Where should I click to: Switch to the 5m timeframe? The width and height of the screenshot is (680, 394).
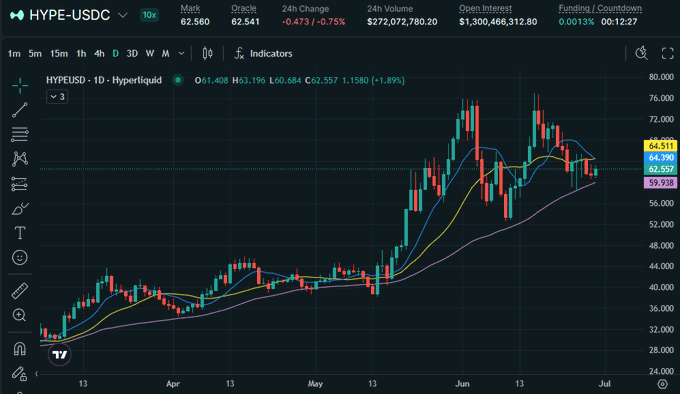(35, 54)
